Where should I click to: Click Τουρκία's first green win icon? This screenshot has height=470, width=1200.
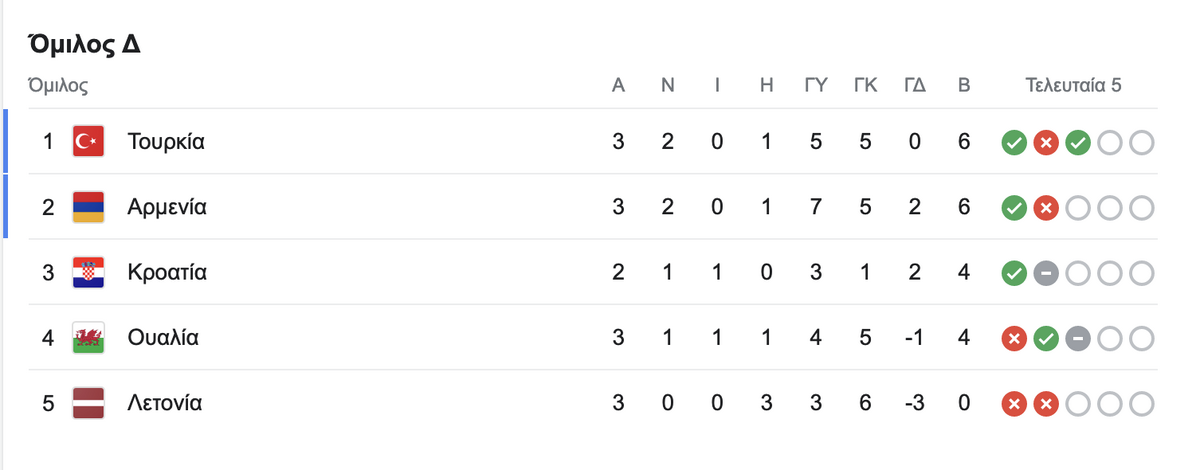tap(1014, 143)
